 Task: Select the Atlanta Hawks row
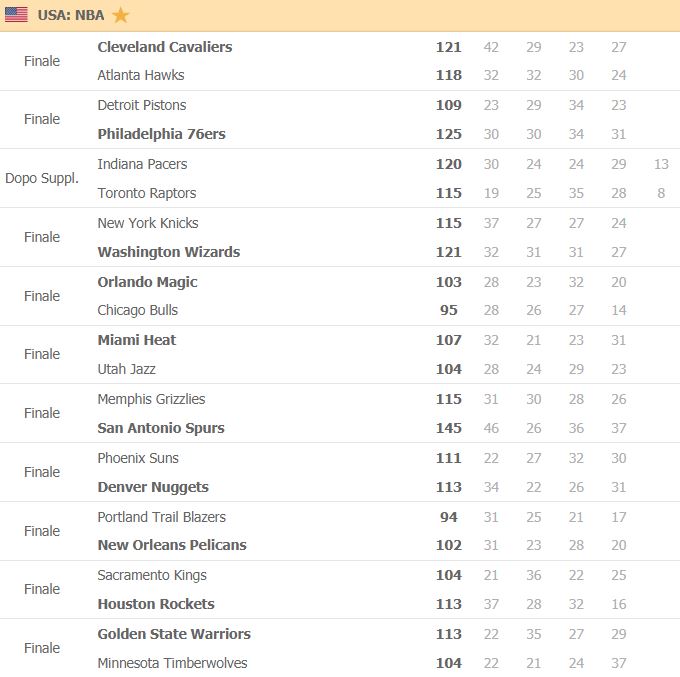[x=340, y=75]
